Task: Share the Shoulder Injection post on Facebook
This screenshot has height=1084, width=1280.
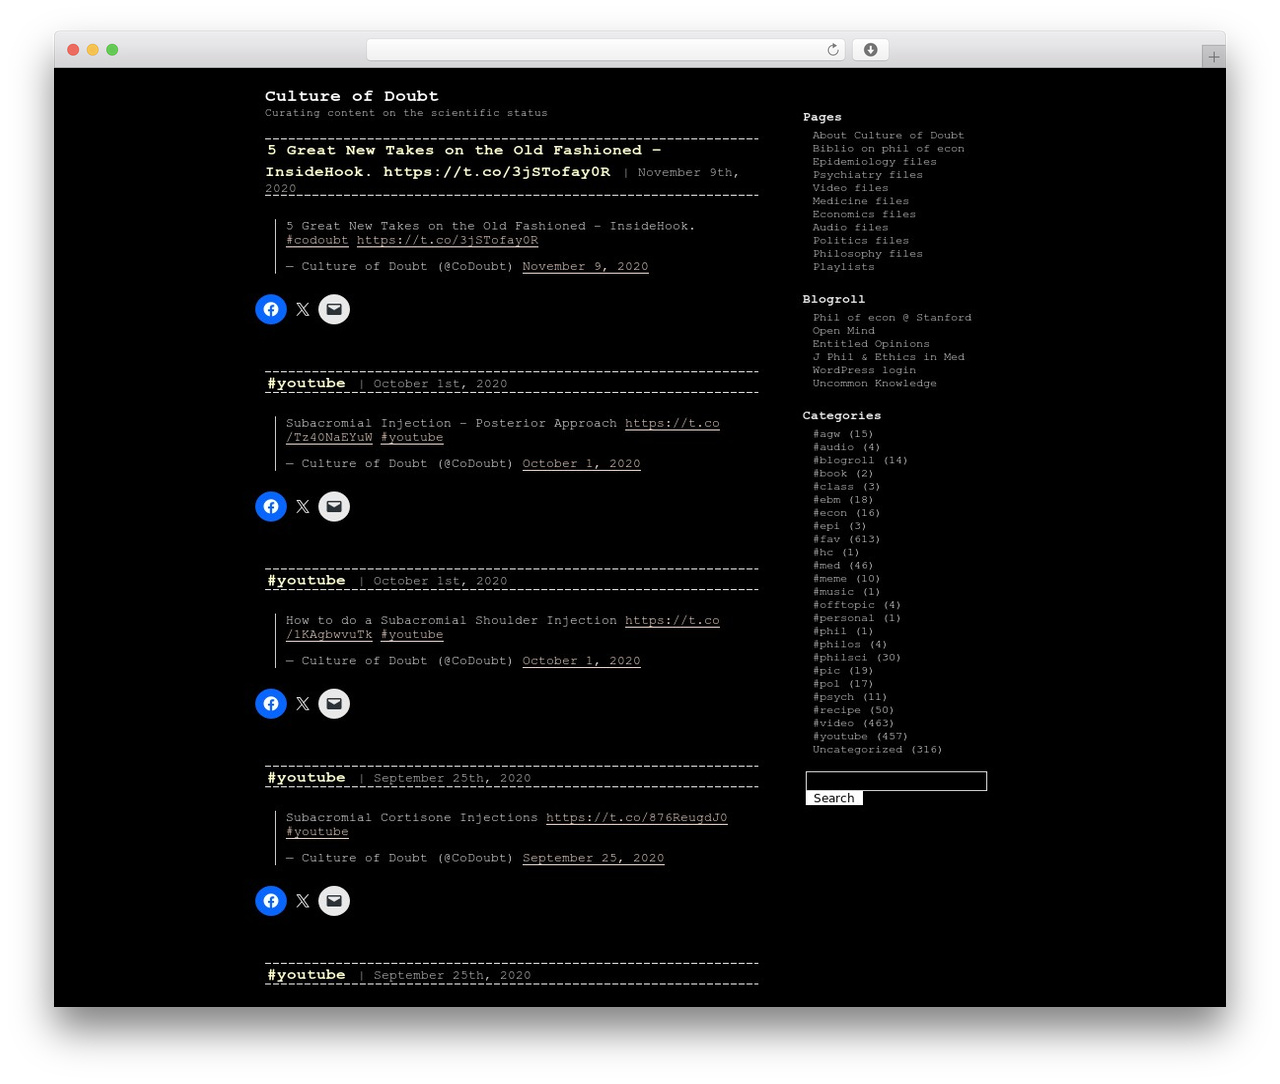Action: 271,703
